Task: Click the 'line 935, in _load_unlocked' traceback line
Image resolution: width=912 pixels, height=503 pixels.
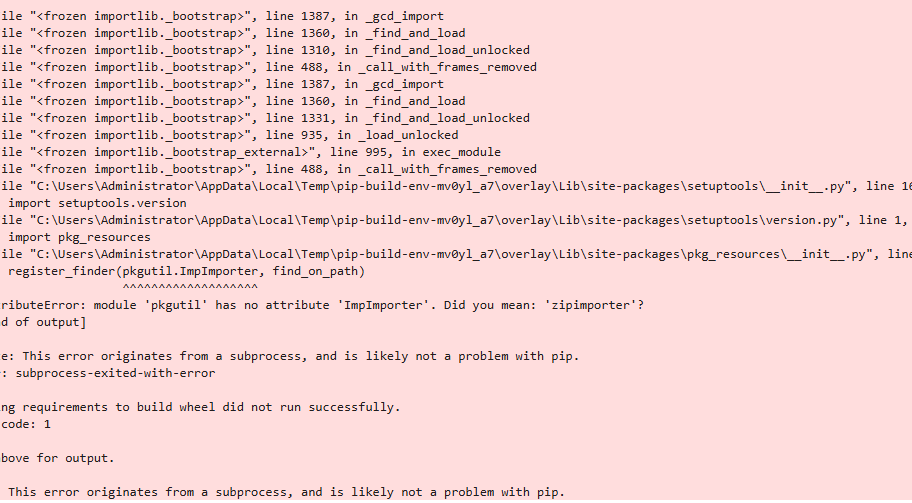Action: [229, 135]
